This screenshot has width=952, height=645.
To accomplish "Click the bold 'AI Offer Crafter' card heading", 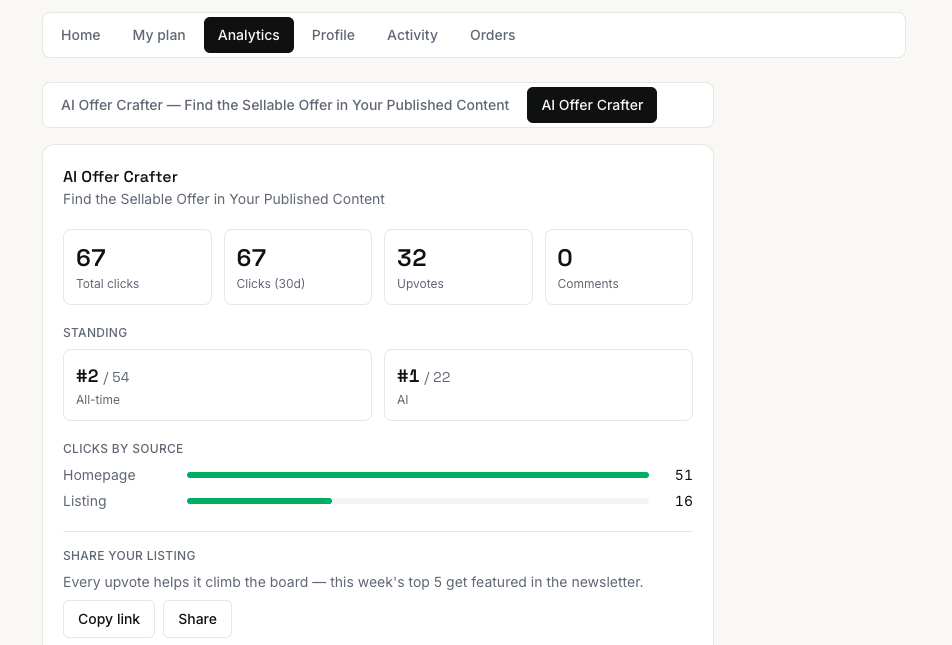I will pyautogui.click(x=120, y=177).
